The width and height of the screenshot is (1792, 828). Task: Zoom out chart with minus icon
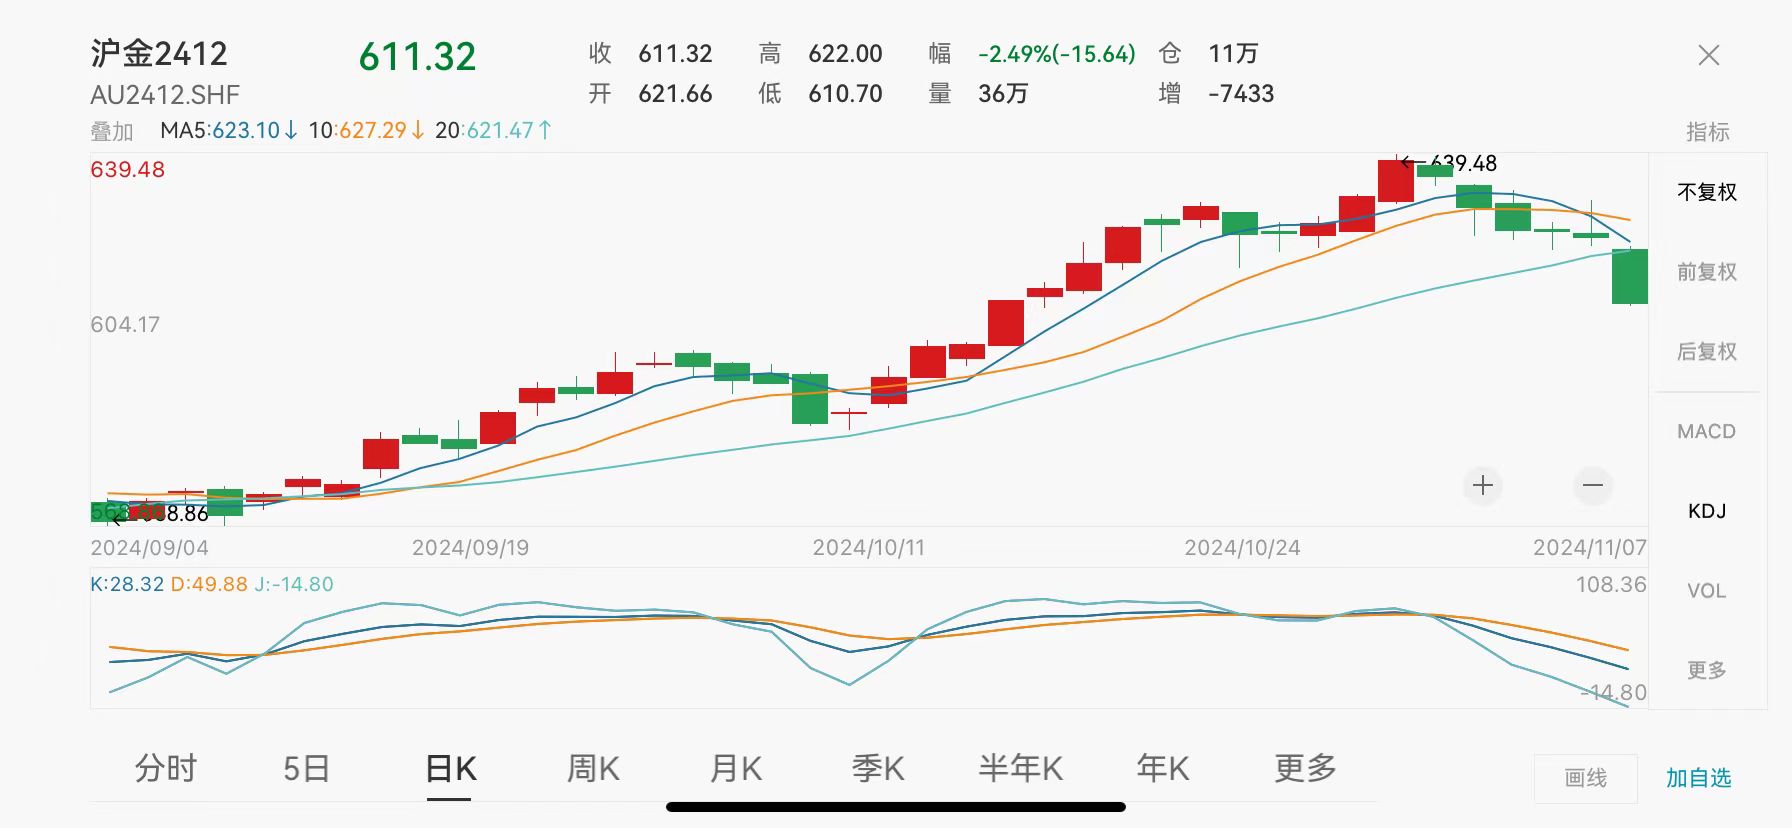click(1593, 486)
